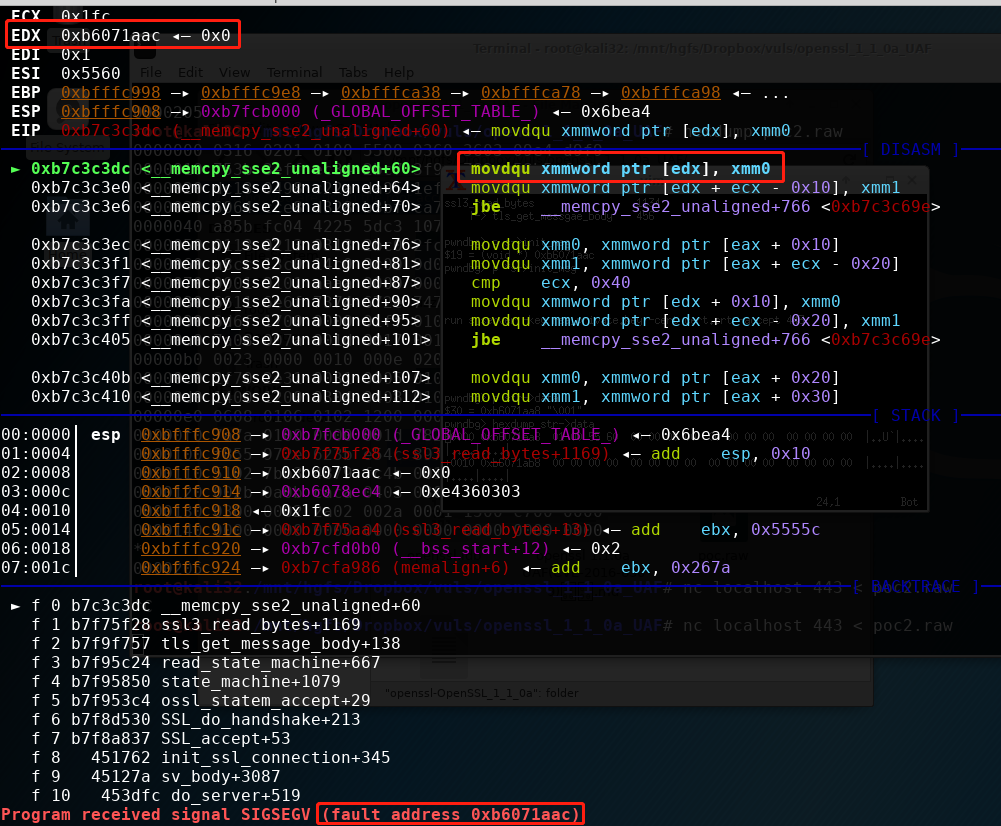The image size is (1001, 826).
Task: Click the EDI register row
Action: pyautogui.click(x=49, y=54)
